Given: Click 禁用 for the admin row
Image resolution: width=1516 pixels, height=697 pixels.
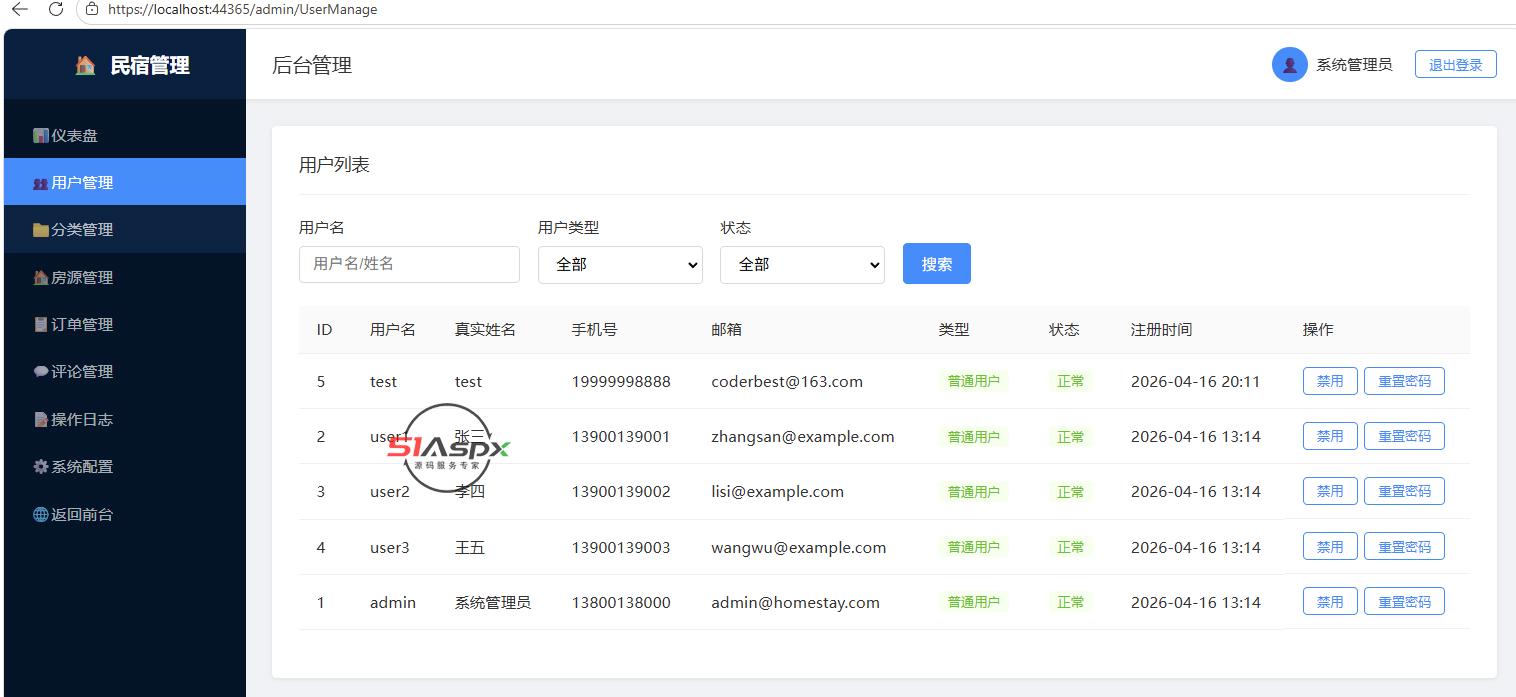Looking at the screenshot, I should coord(1330,602).
